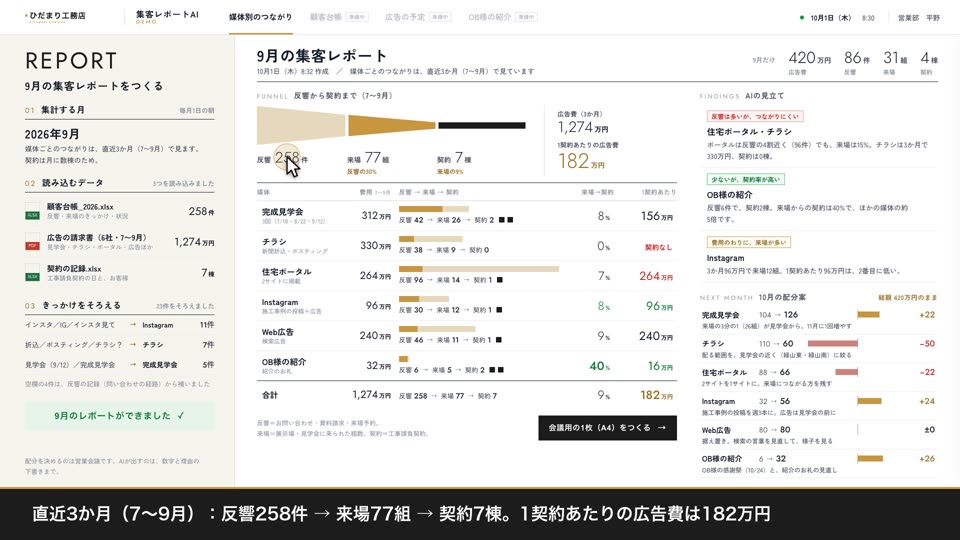Viewport: 960px width, 540px height.
Task: Click the 広告費（3か月）1,274万円 figure
Action: tap(582, 127)
